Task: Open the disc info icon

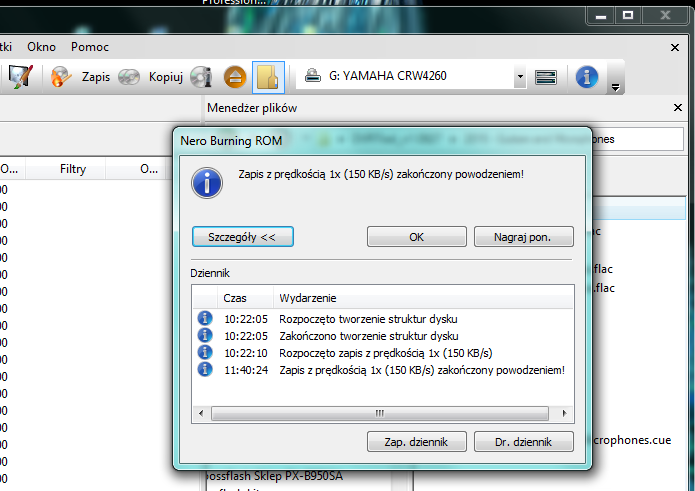Action: tap(201, 77)
